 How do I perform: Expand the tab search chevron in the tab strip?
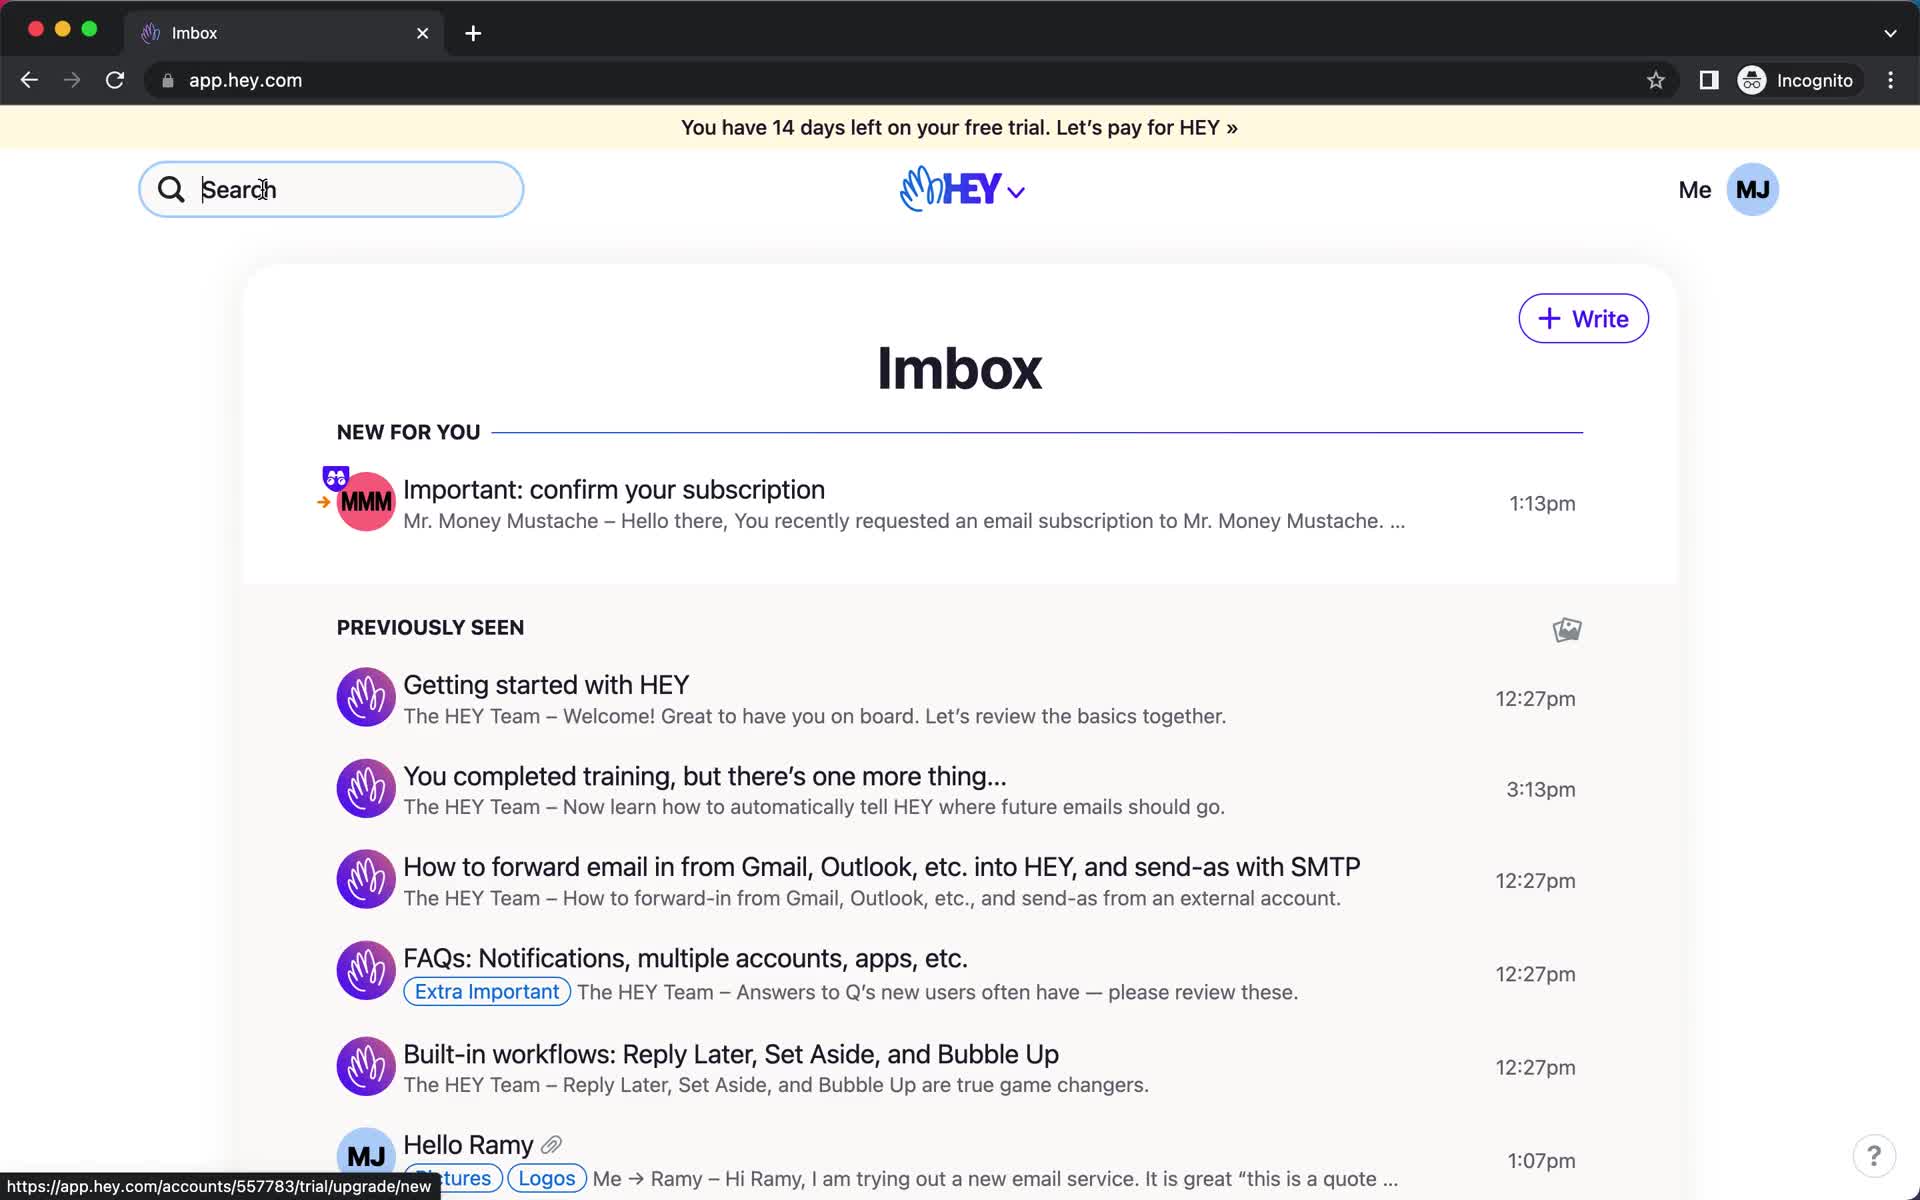[1890, 33]
